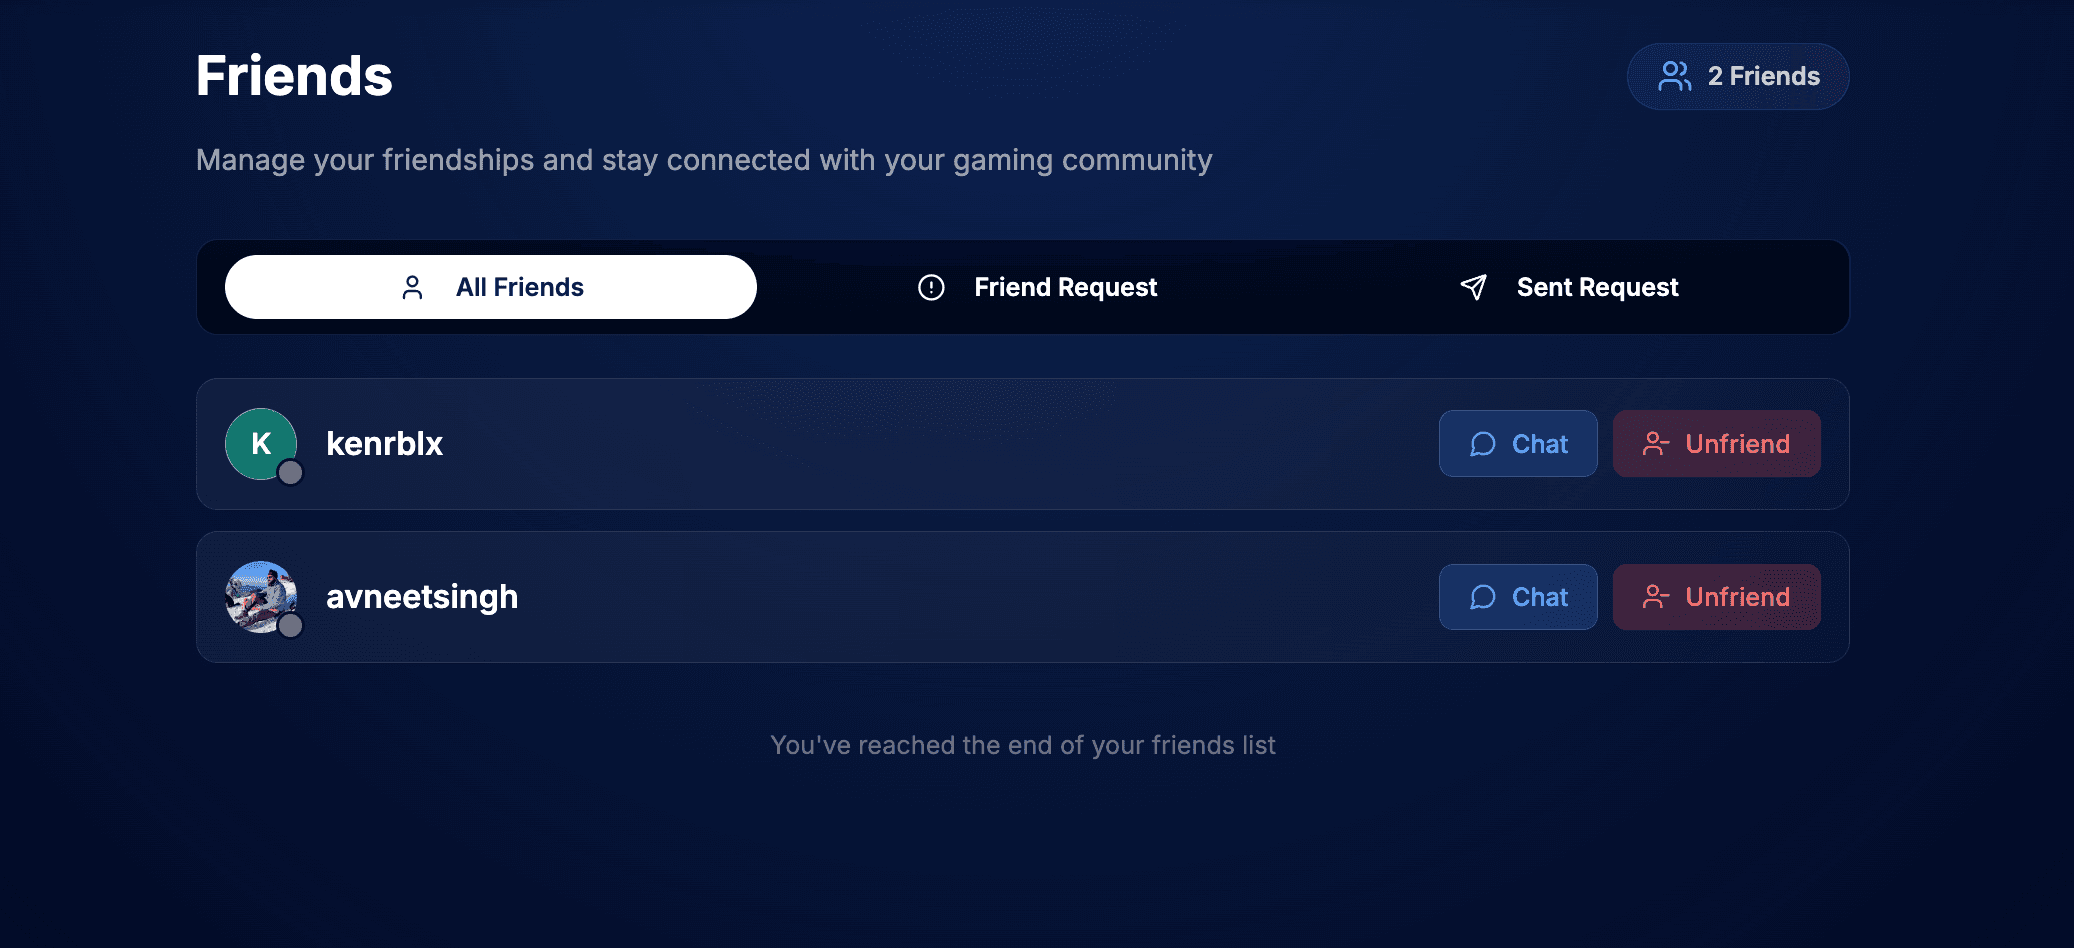Switch to the All Friends tab

pyautogui.click(x=491, y=288)
